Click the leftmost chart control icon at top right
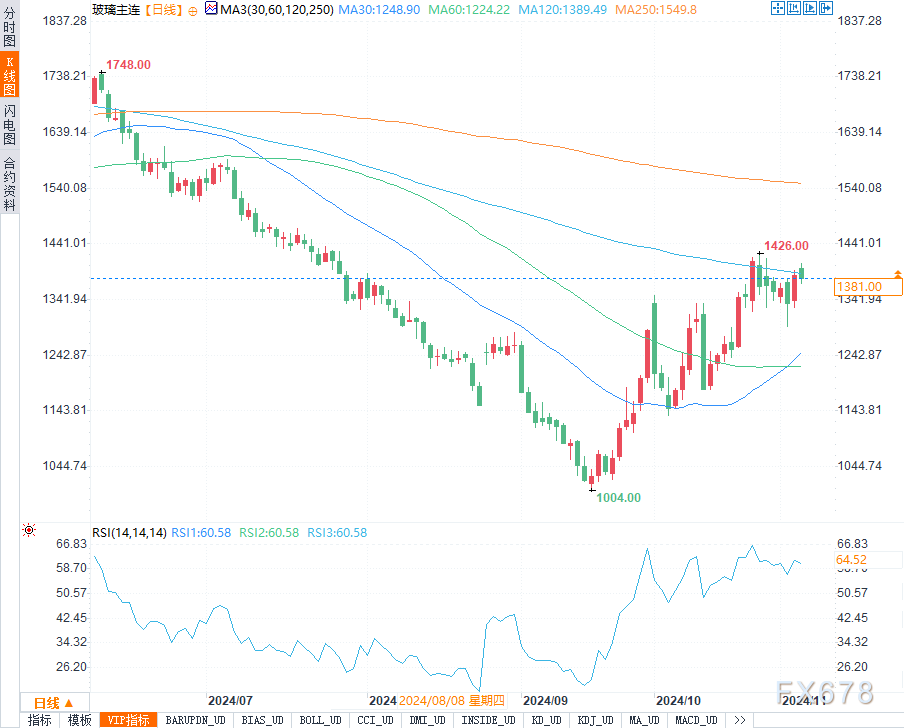The height and width of the screenshot is (728, 904). pos(778,9)
